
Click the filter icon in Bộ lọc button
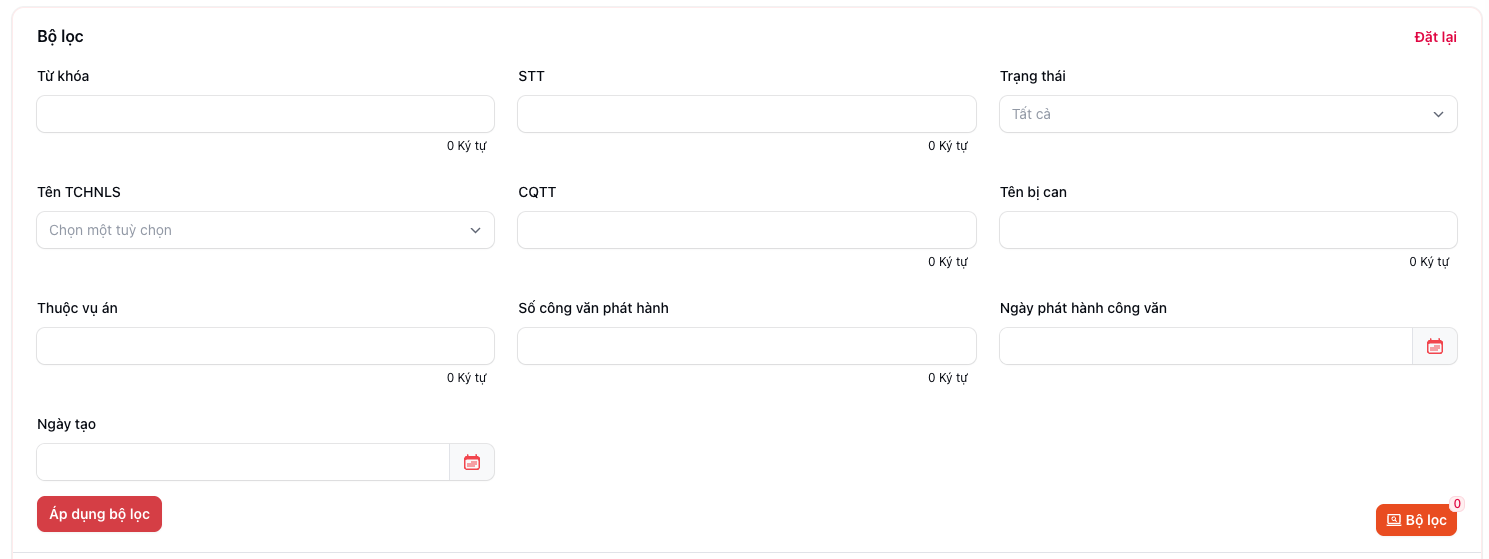coord(1393,520)
